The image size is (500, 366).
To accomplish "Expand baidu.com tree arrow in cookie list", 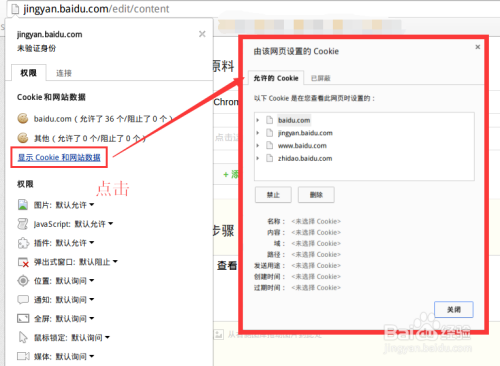I will click(x=258, y=120).
